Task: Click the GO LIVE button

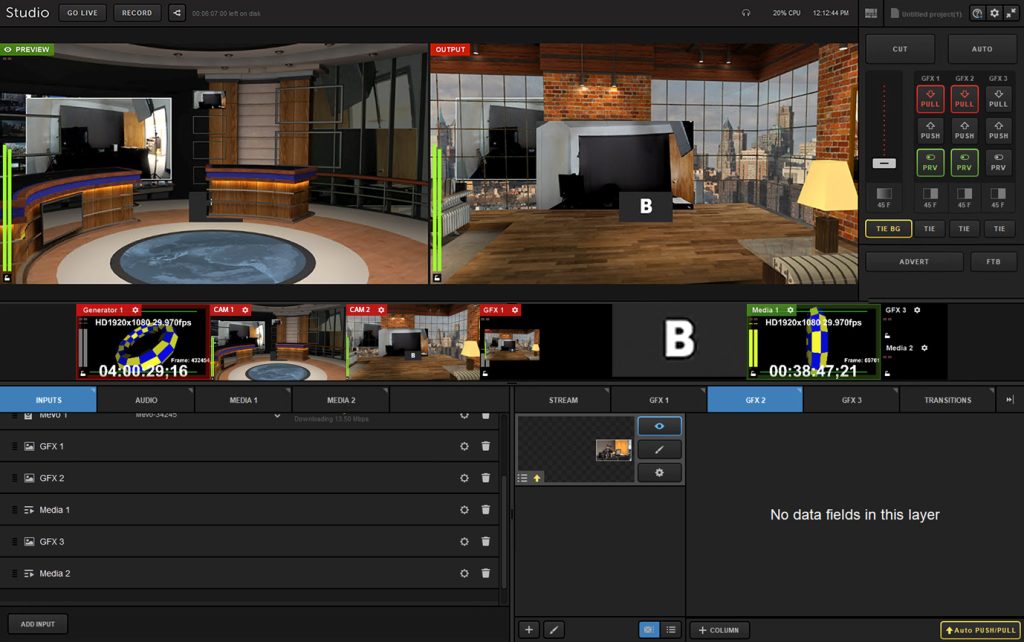Action: pos(82,13)
